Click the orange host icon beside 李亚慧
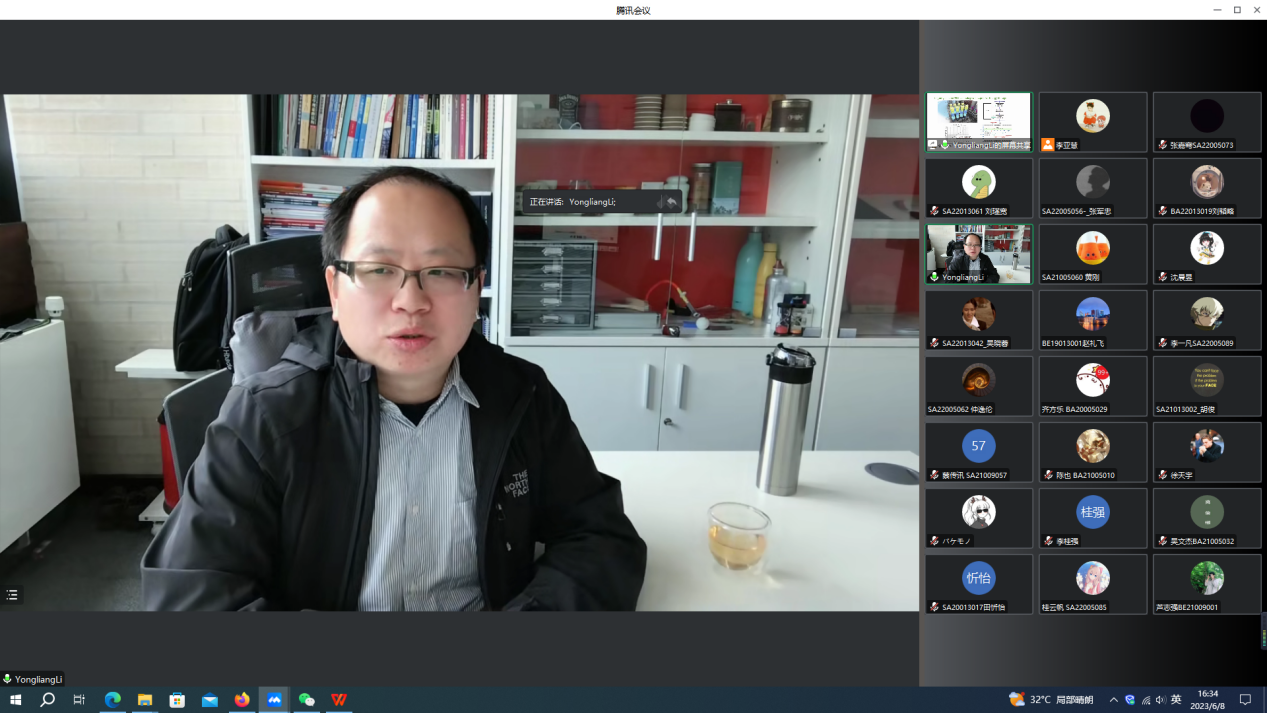This screenshot has height=713, width=1267. (x=1047, y=145)
